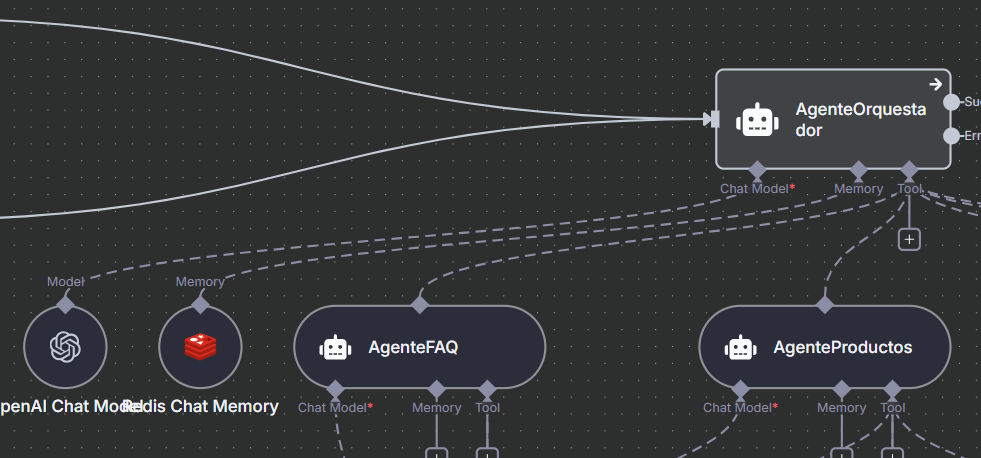Click AgenteFAQ Memory diamond connector
Screen dimensions: 981x458
point(437,389)
